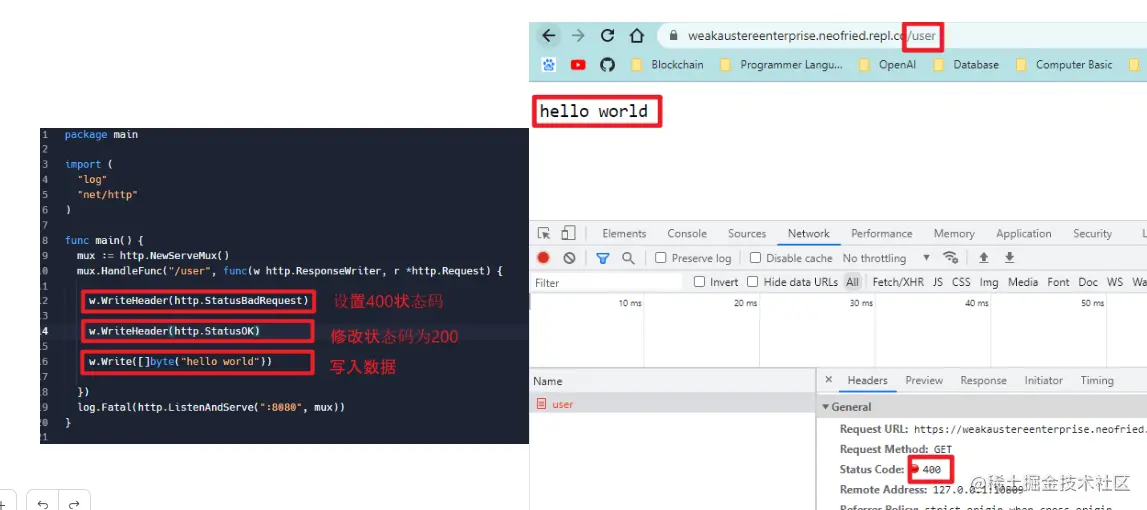Open the Blockchain bookmark folder
1147x510 pixels.
[669, 64]
